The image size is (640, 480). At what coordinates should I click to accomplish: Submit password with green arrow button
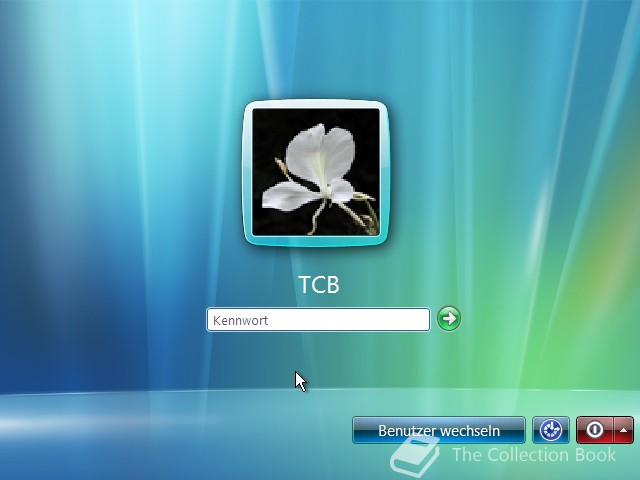449,319
